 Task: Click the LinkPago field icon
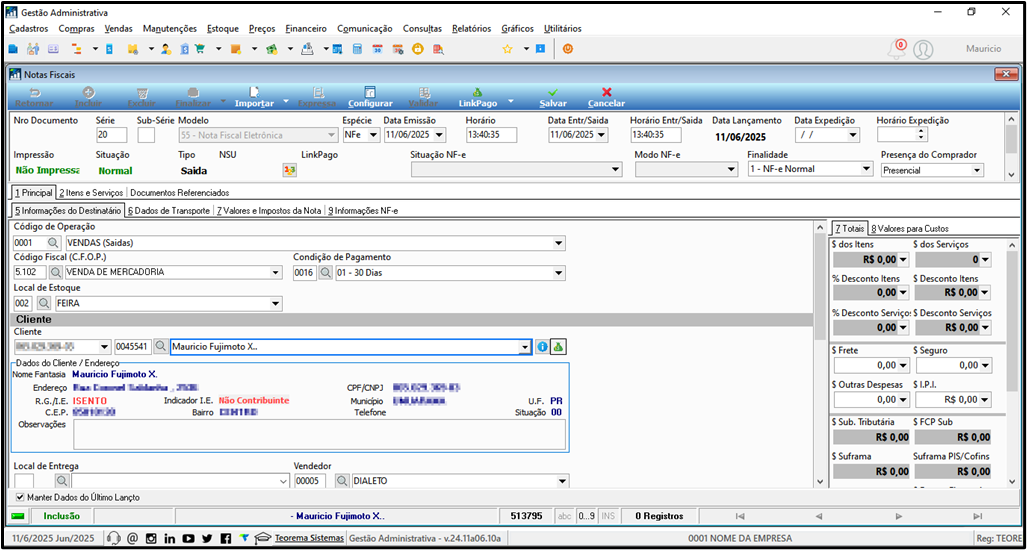(x=289, y=170)
